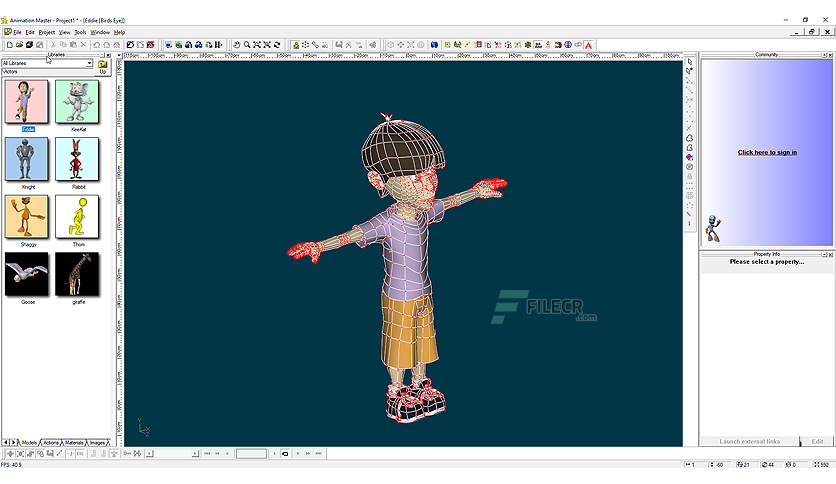Open the All Libraries dropdown
The width and height of the screenshot is (836, 484).
[x=89, y=63]
